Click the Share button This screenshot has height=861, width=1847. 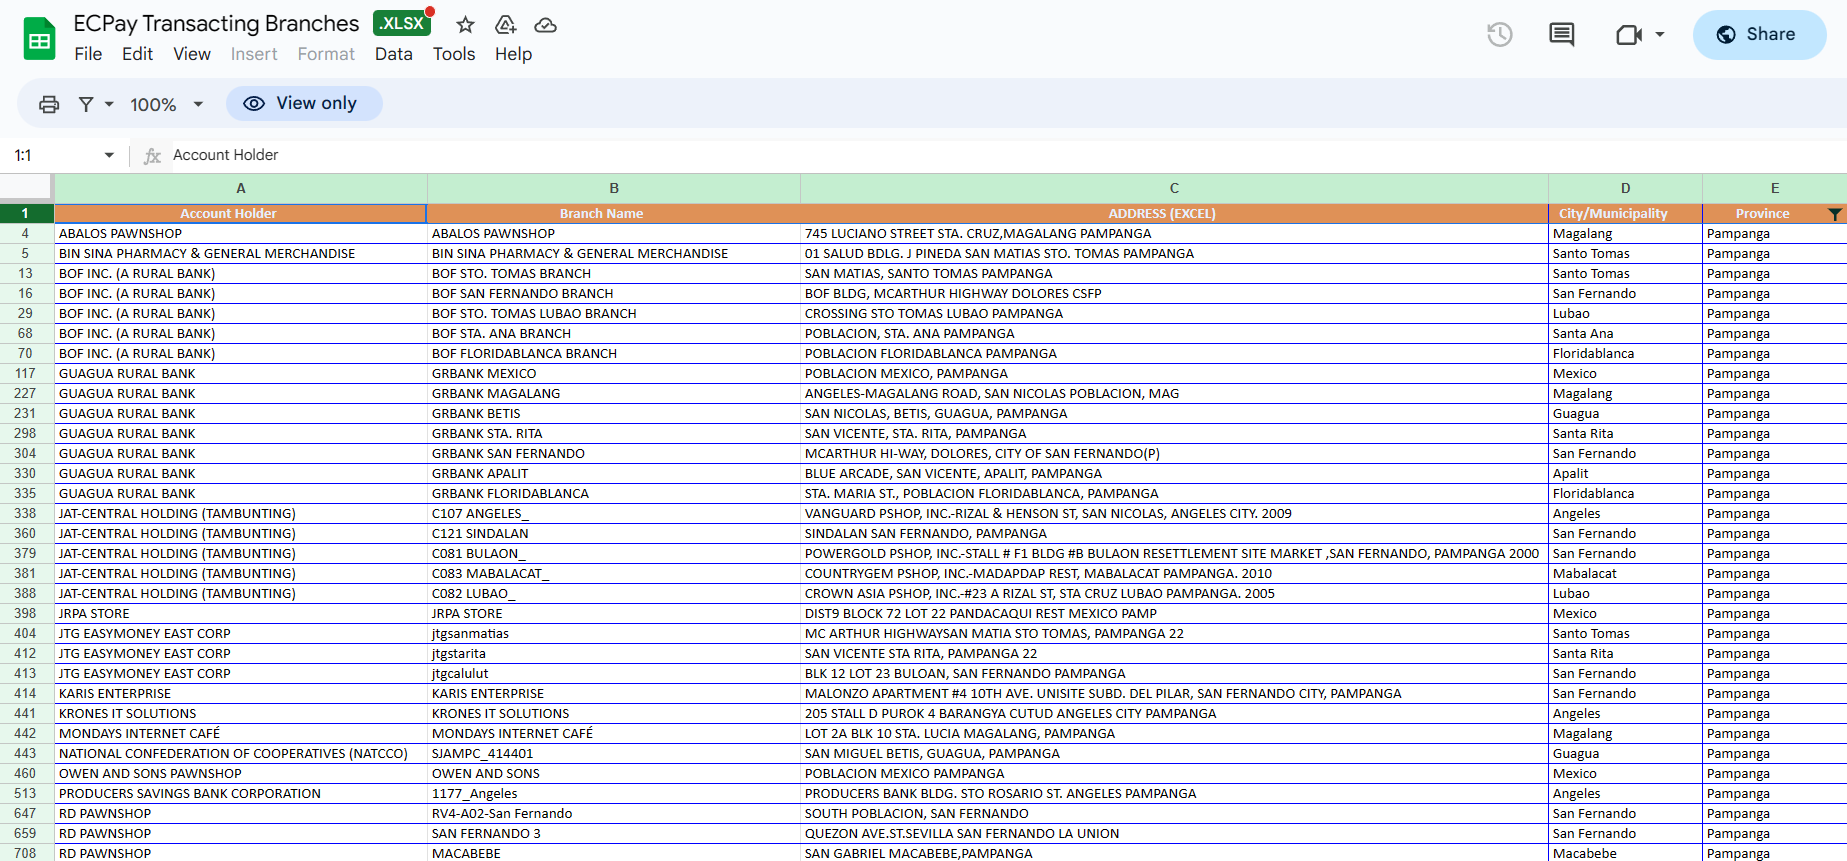click(x=1759, y=35)
